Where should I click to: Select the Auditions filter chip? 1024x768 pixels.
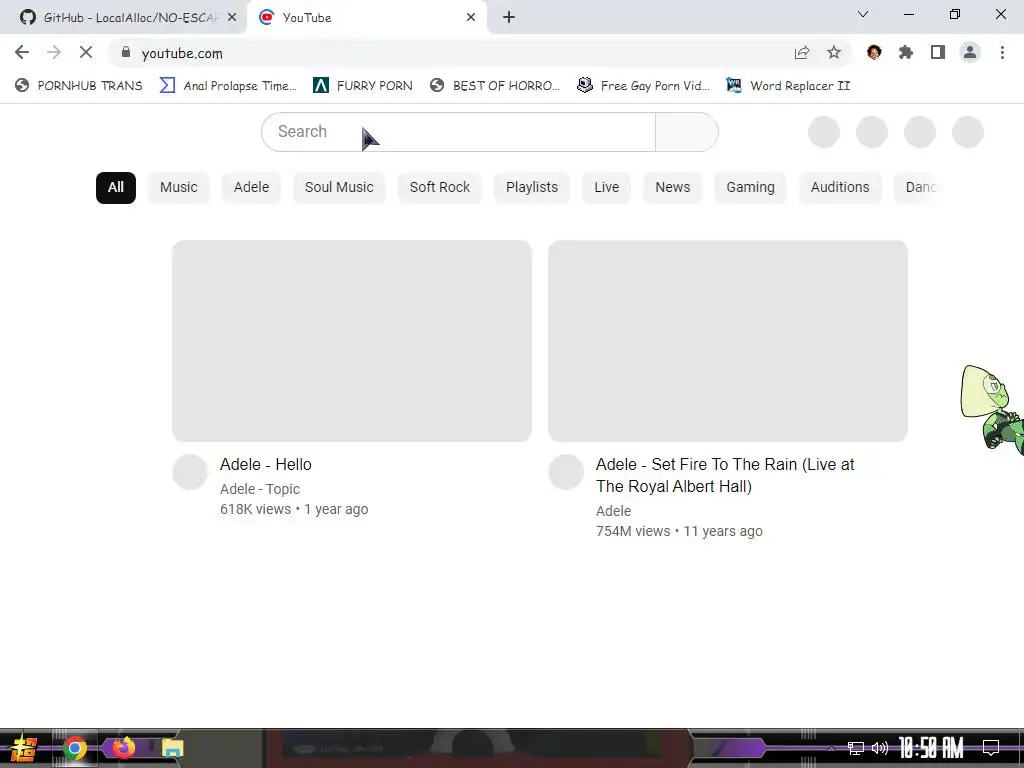click(840, 187)
